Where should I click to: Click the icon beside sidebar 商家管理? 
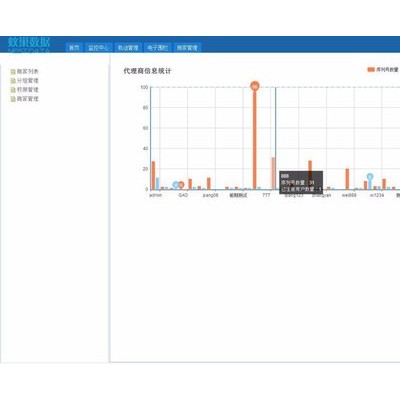(13, 99)
